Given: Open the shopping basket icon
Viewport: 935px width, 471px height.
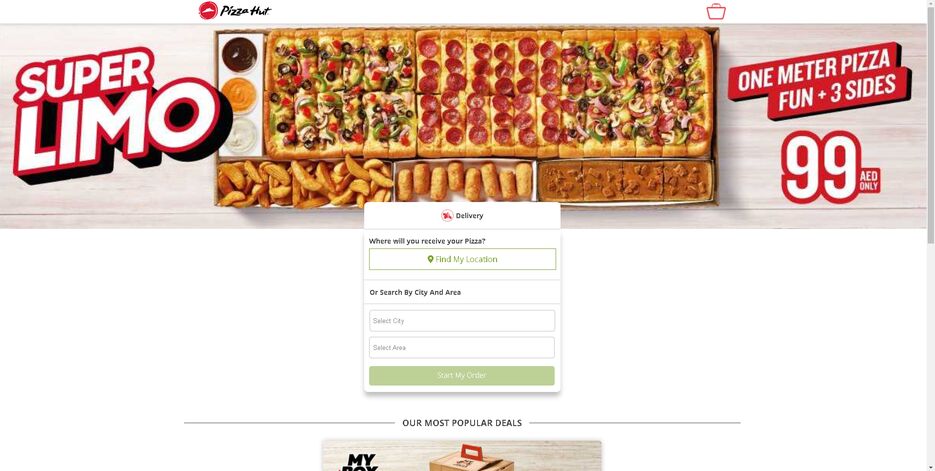Looking at the screenshot, I should coord(716,11).
